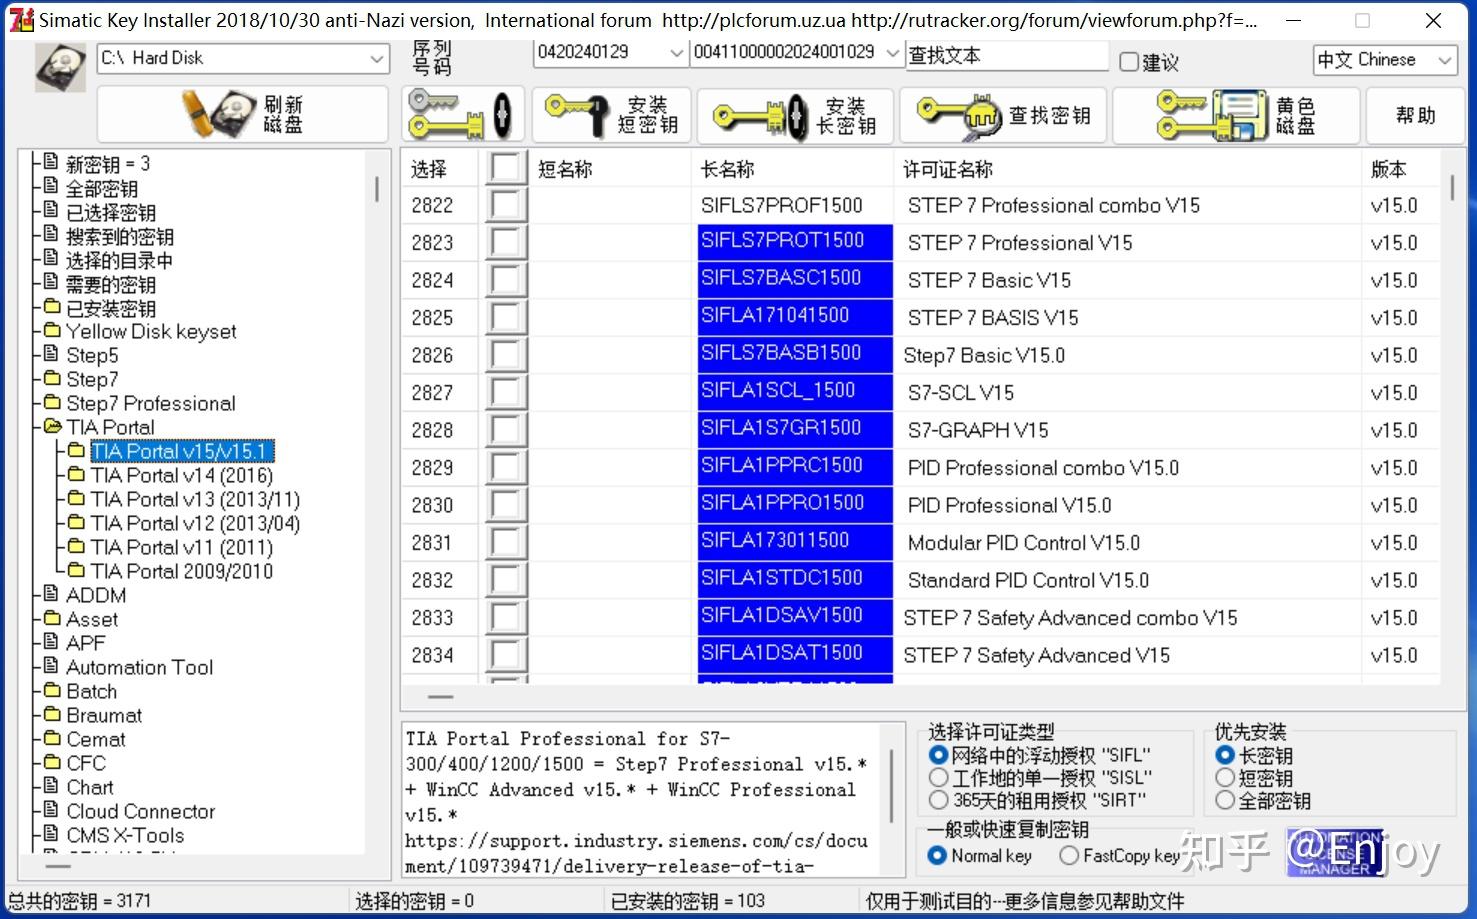The width and height of the screenshot is (1477, 919).
Task: Select the Install Long Key (安装长密钥) icon
Action: coord(795,114)
